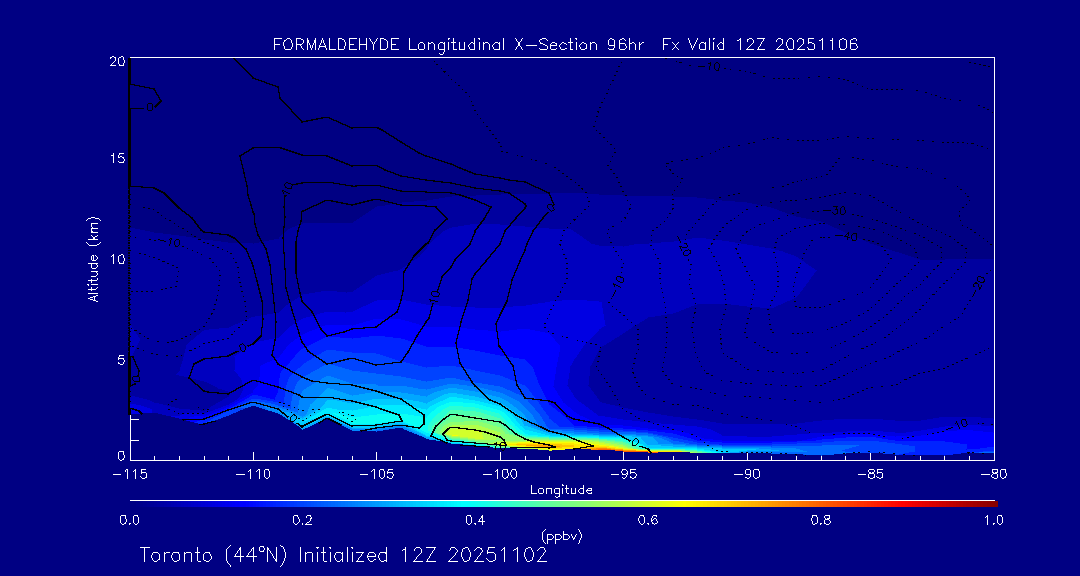Click the Toronto (44°N) Initialized caption

pyautogui.click(x=343, y=555)
